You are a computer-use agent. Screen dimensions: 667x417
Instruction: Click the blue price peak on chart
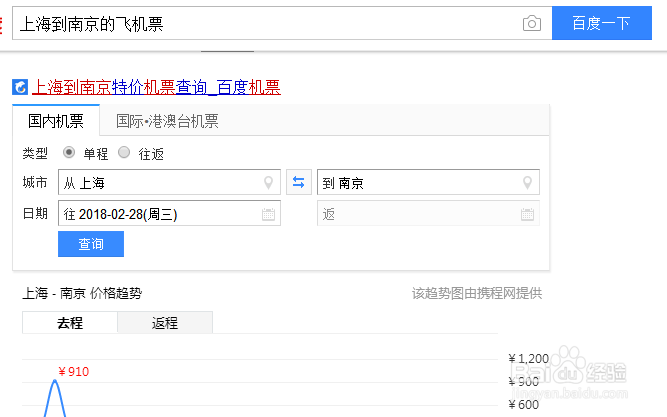(x=55, y=383)
